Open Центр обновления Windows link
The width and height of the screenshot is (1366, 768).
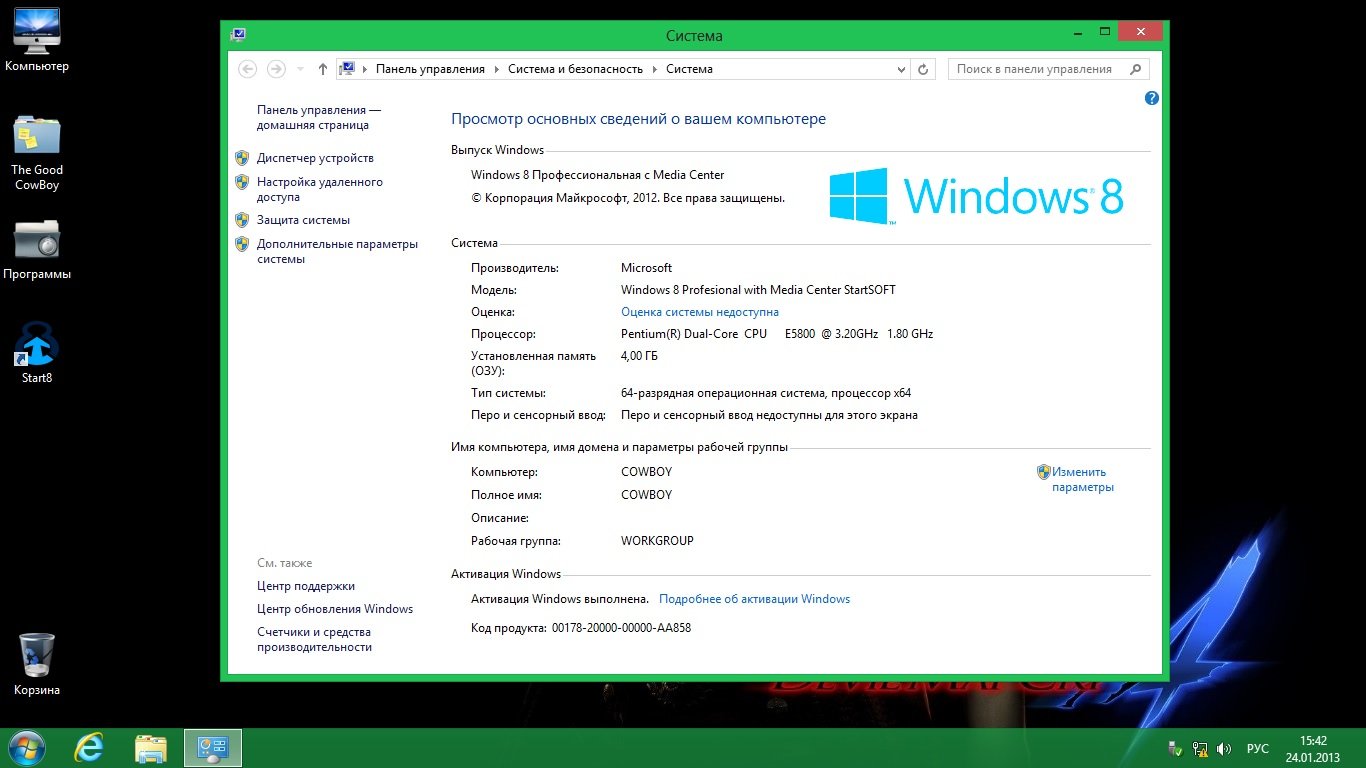[335, 609]
